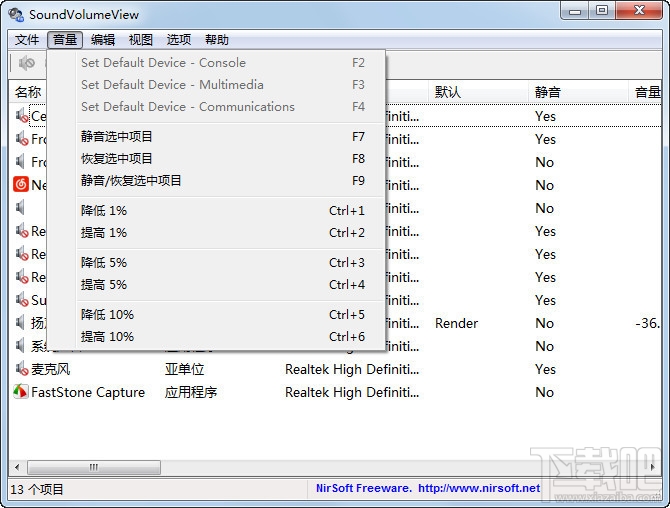
Task: Select the FastStone Capture row name
Action: pos(88,392)
